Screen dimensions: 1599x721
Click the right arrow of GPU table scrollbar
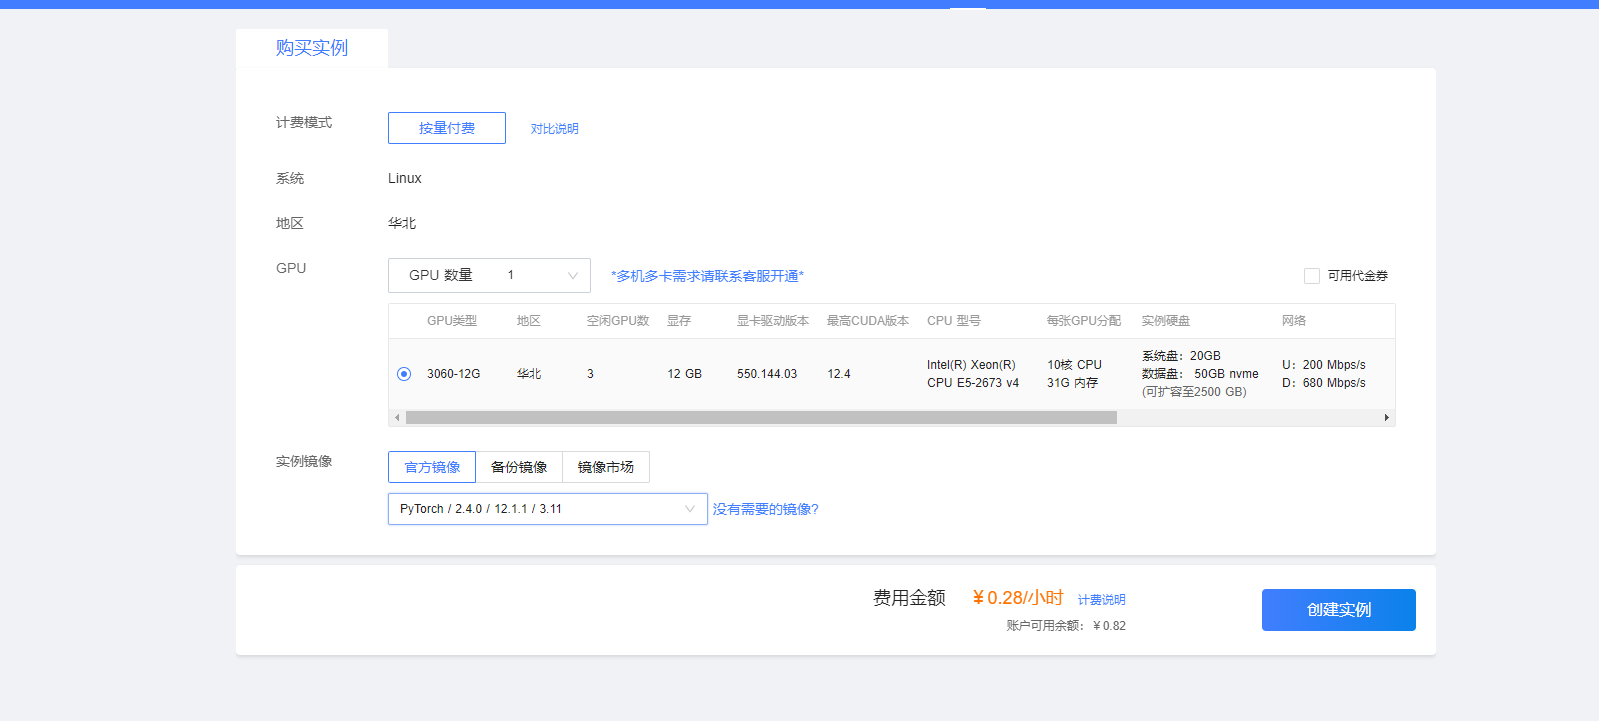pos(1386,418)
